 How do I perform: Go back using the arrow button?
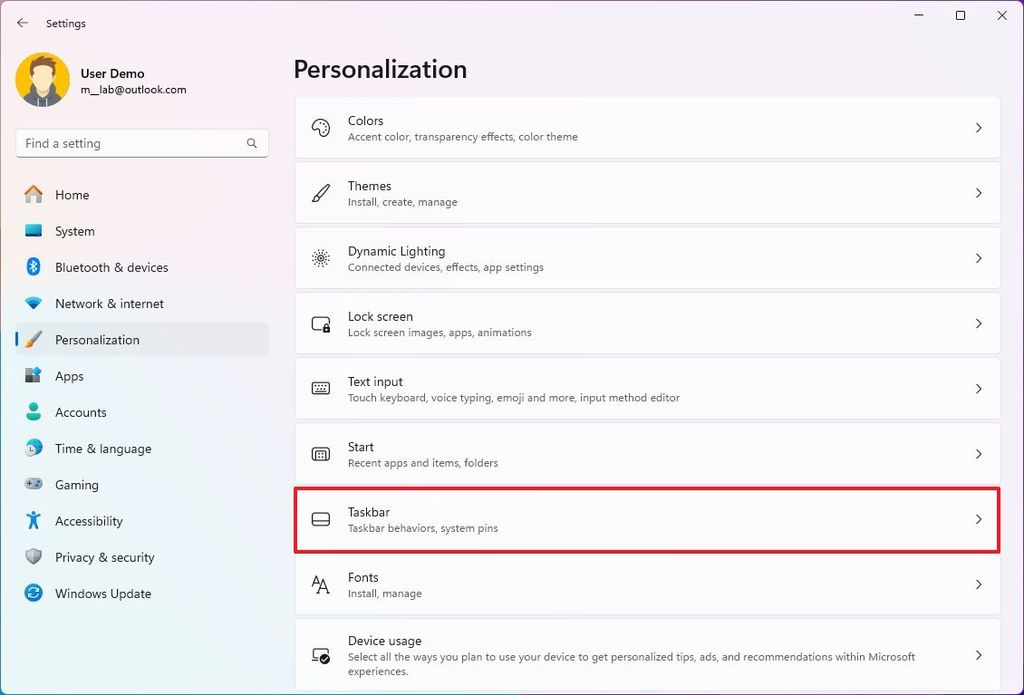(22, 22)
